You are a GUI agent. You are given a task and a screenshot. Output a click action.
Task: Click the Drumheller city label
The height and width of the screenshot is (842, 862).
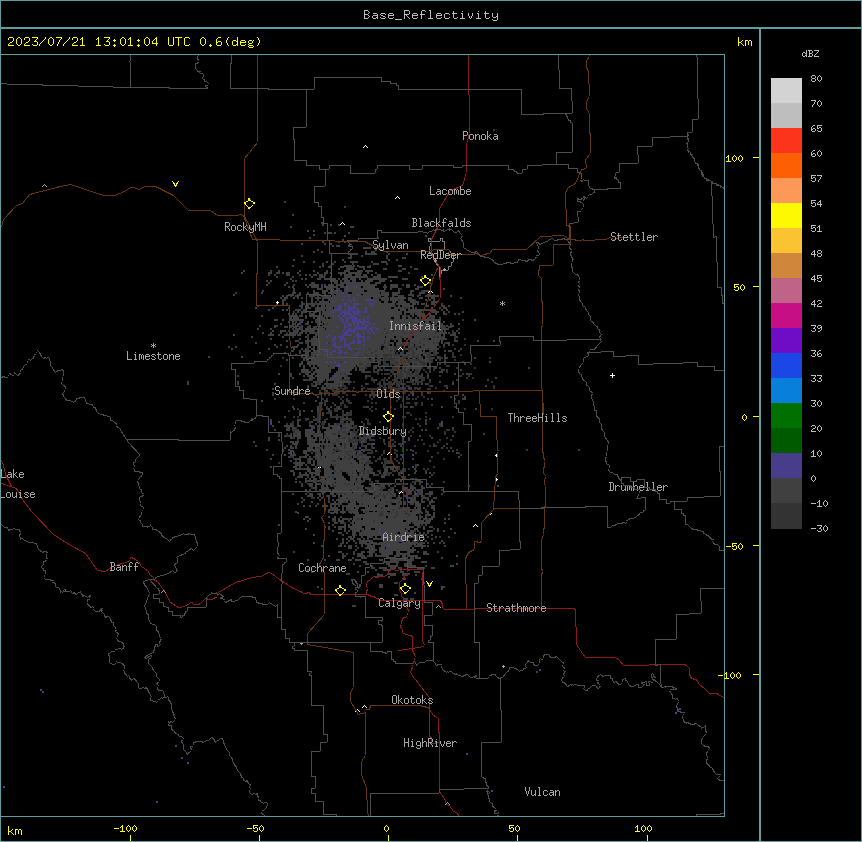(x=638, y=487)
